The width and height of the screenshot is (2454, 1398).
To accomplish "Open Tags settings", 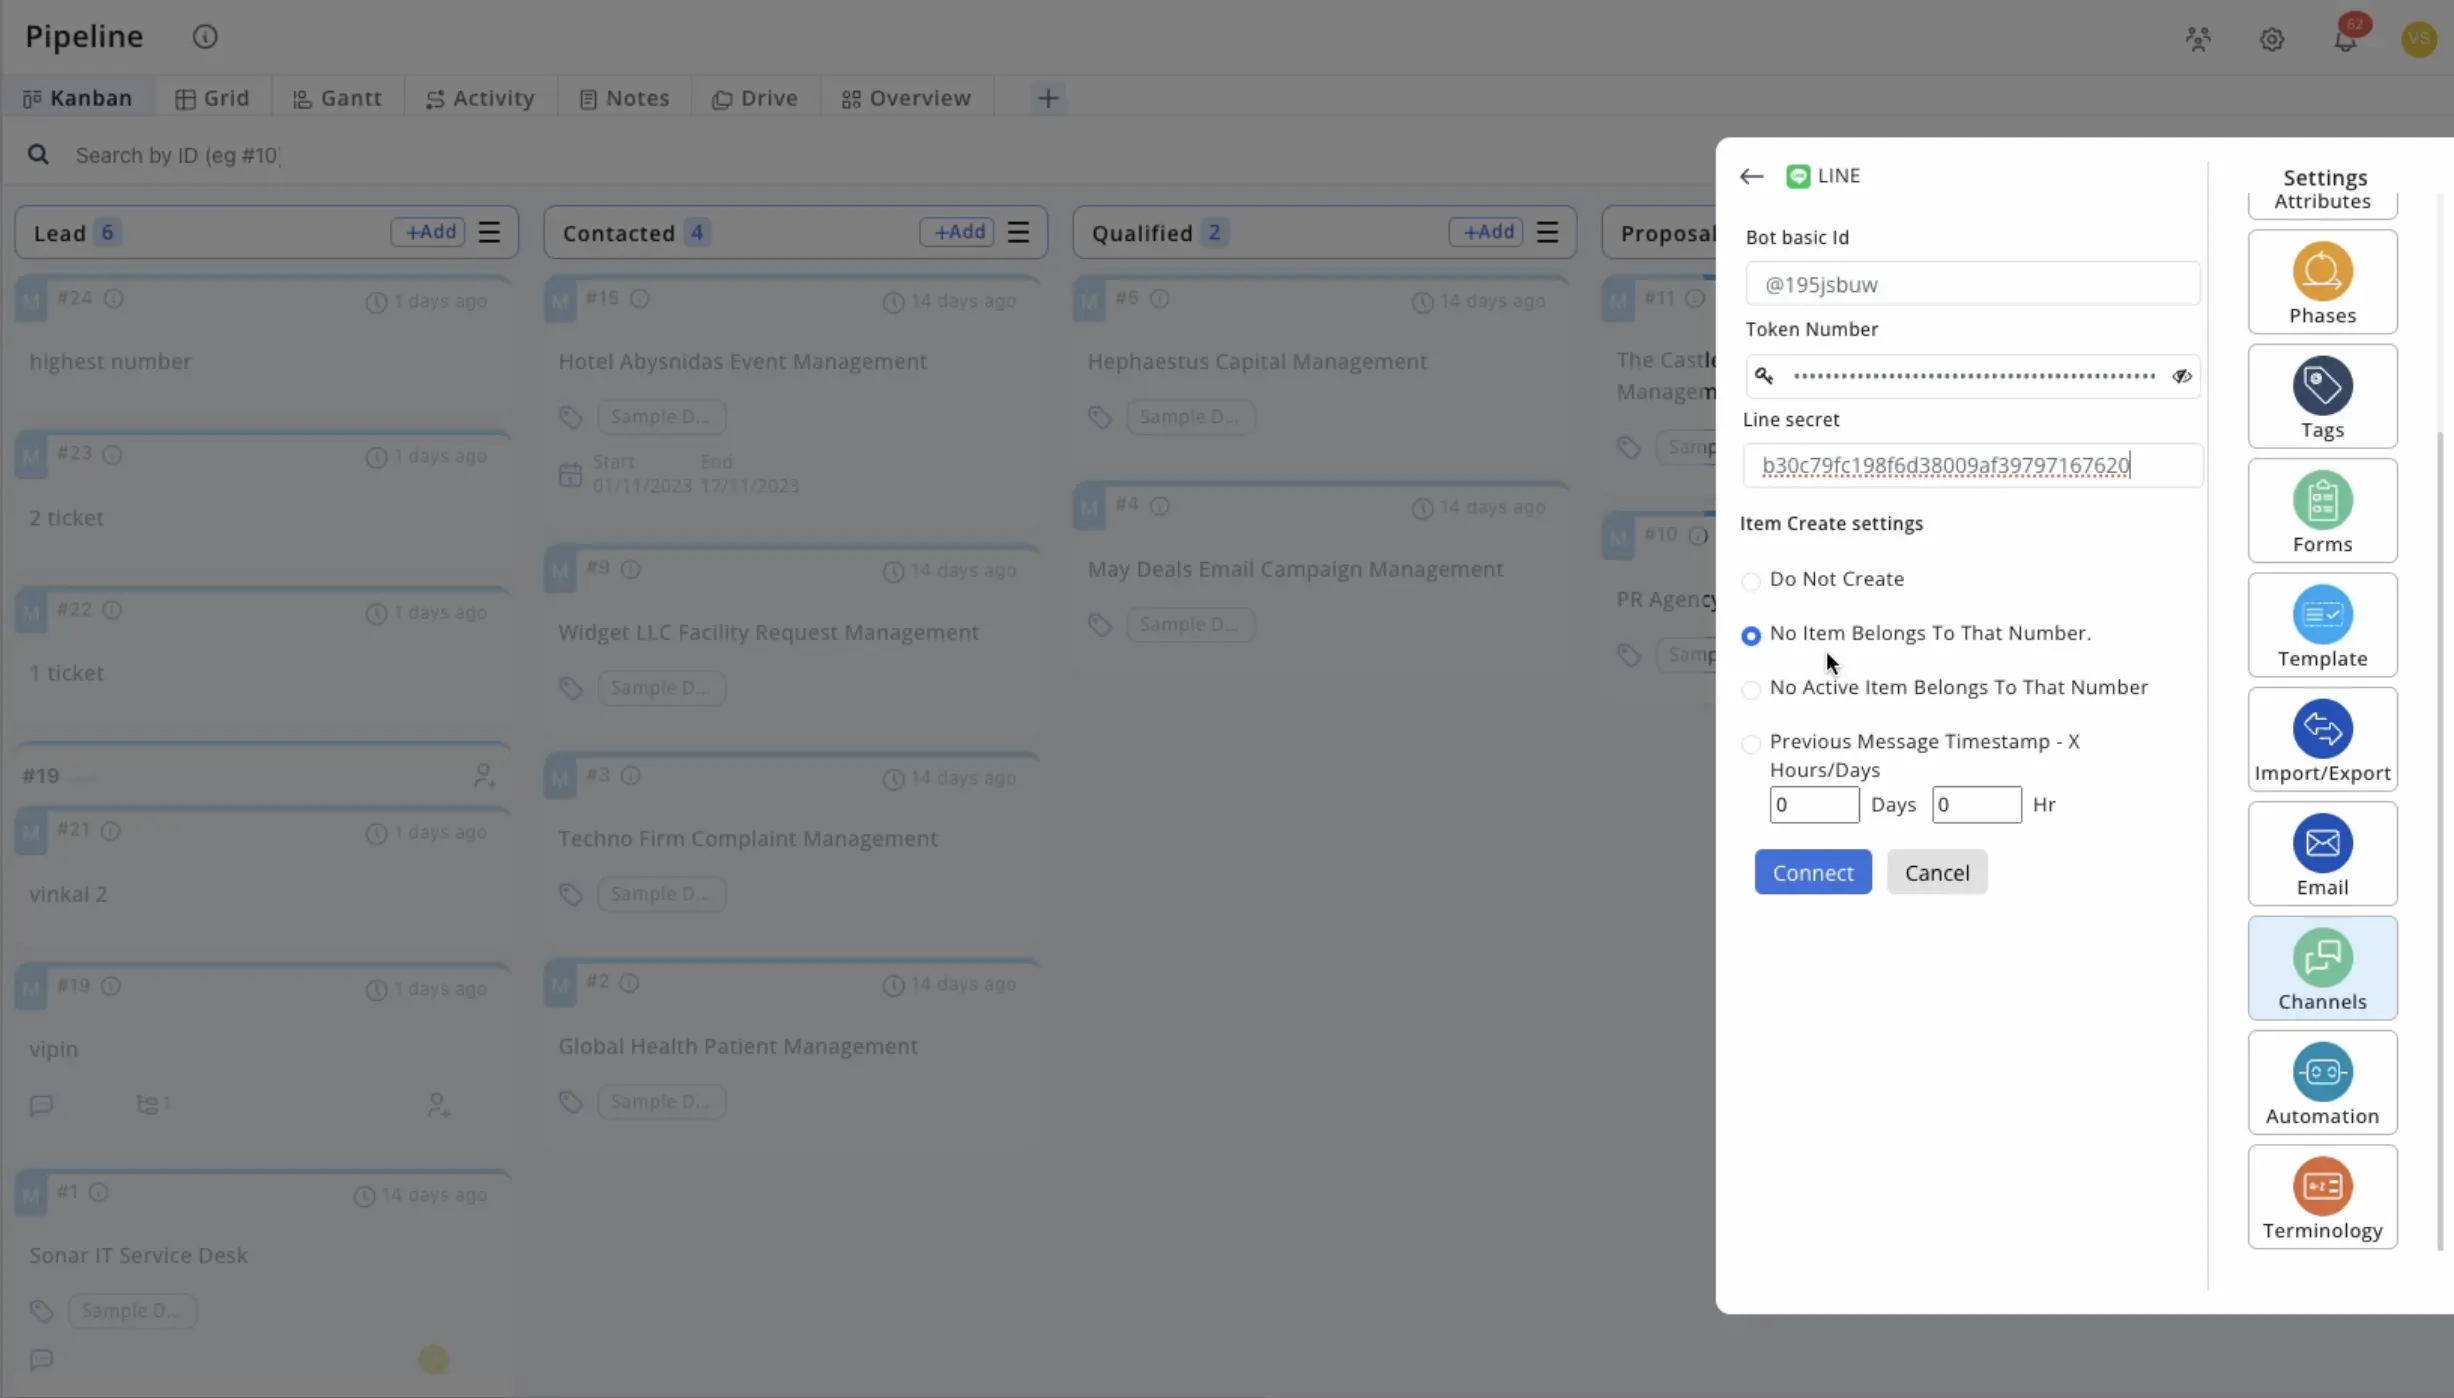I will pyautogui.click(x=2322, y=396).
